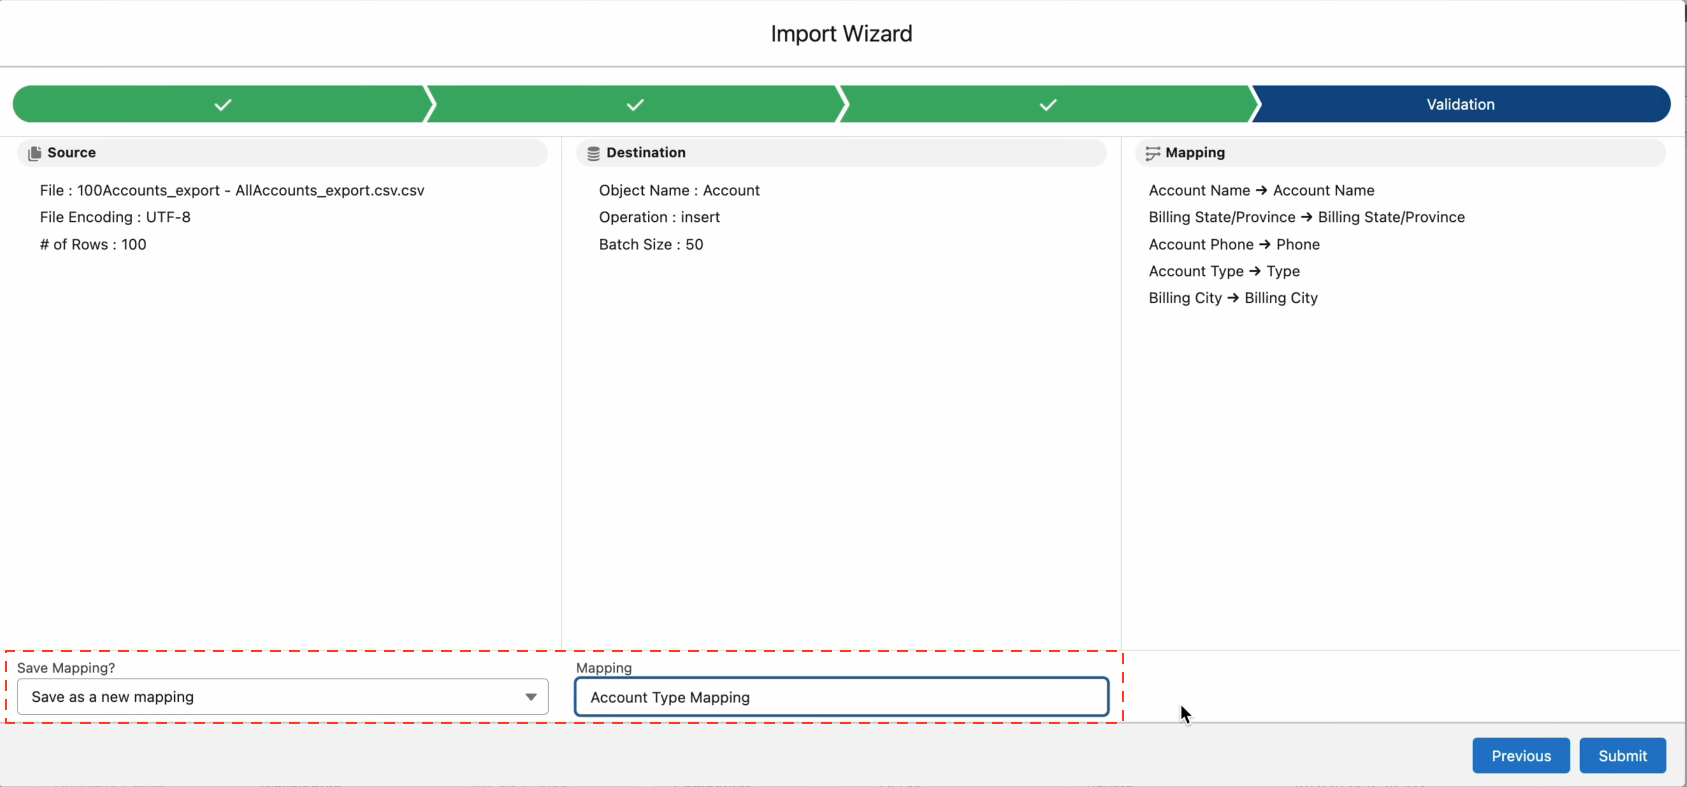The image size is (1687, 787).
Task: Select the Validation step in progress bar
Action: (1460, 105)
